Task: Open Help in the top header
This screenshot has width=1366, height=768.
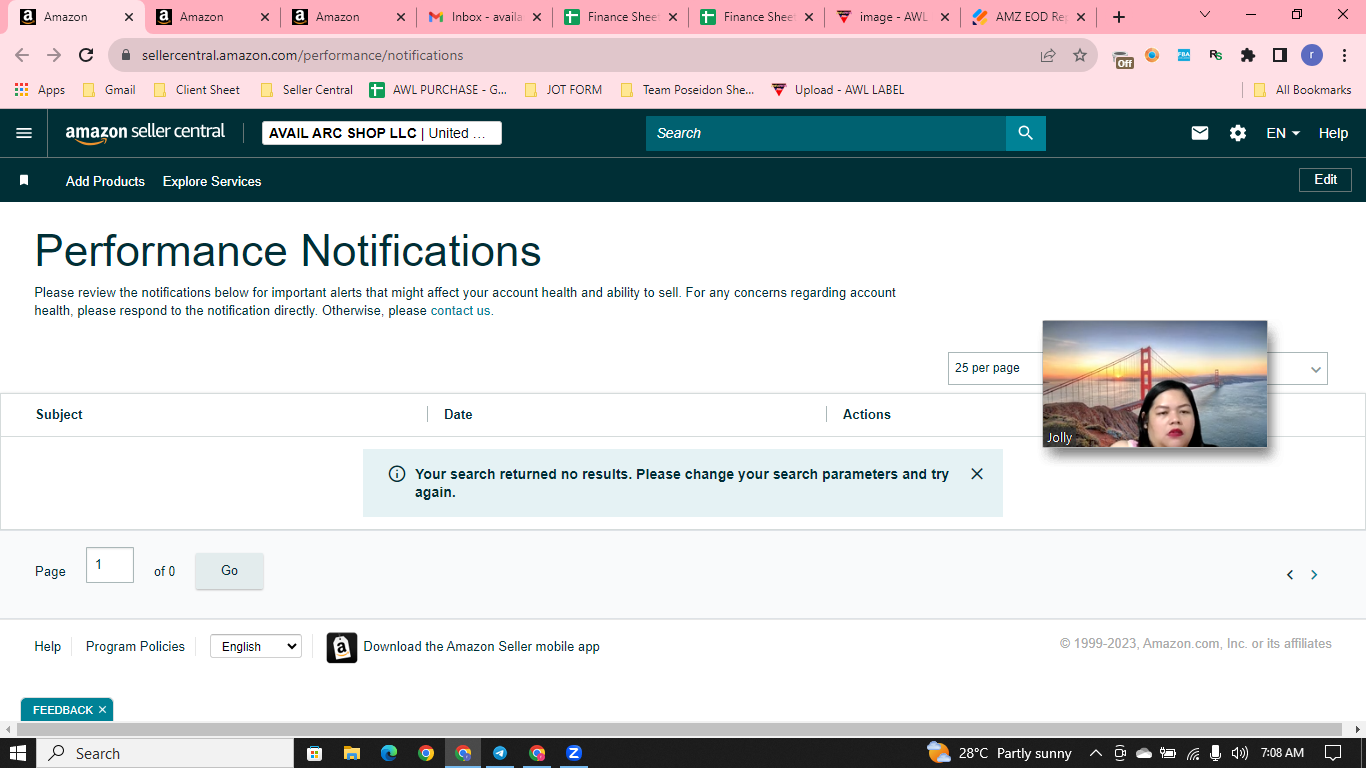Action: coord(1333,133)
